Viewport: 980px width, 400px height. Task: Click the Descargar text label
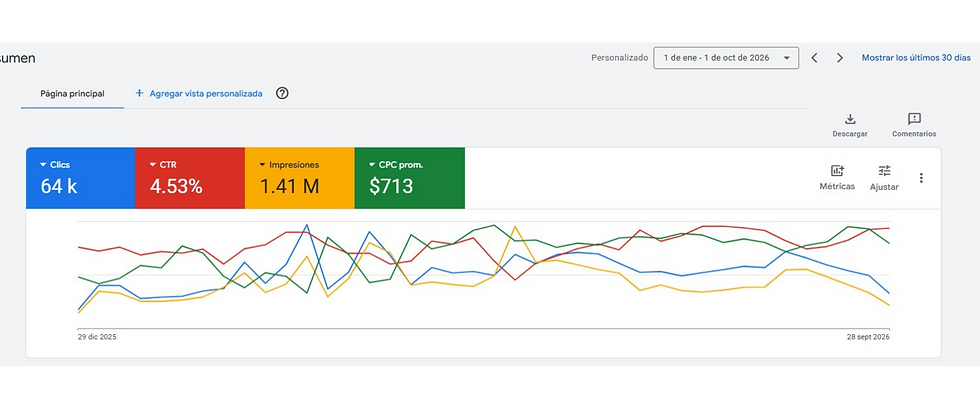coord(849,134)
